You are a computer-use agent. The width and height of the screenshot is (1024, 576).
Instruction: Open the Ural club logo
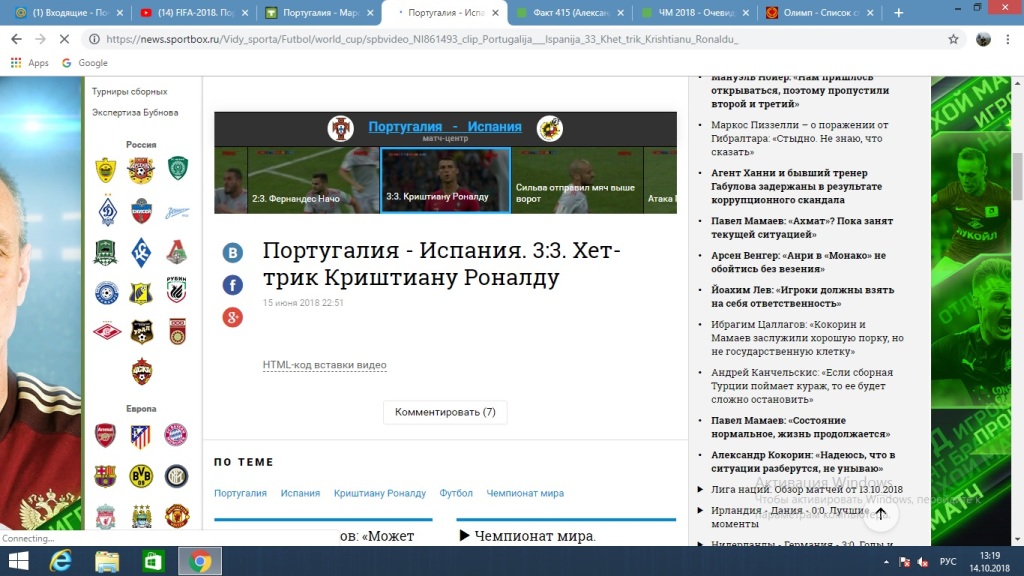(142, 332)
